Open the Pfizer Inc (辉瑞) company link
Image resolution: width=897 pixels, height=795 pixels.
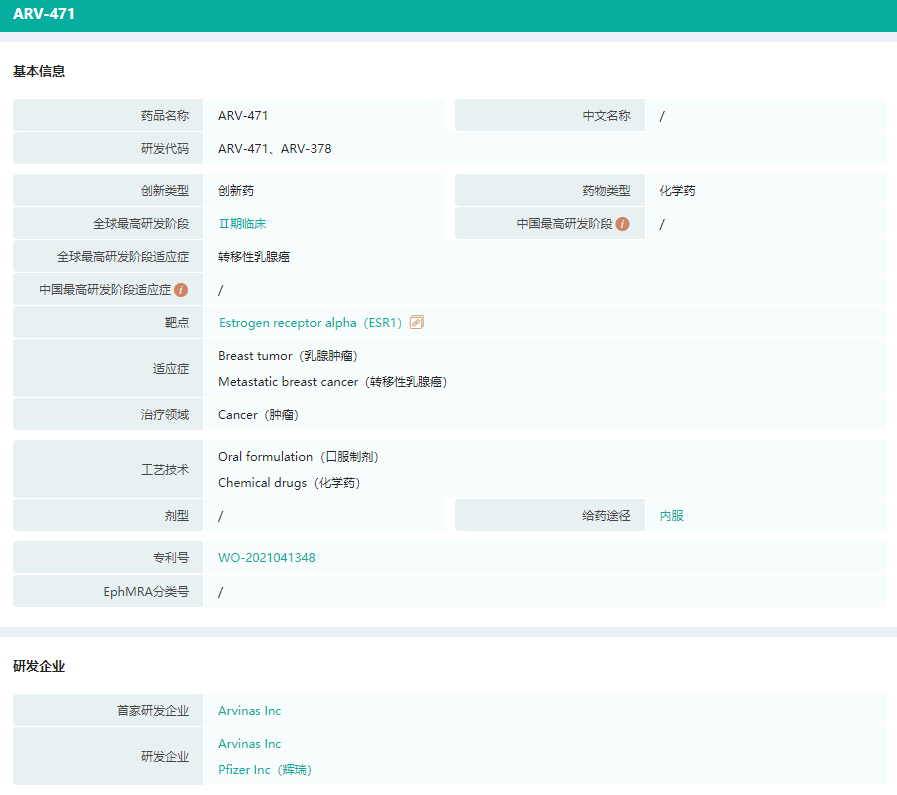click(x=265, y=770)
